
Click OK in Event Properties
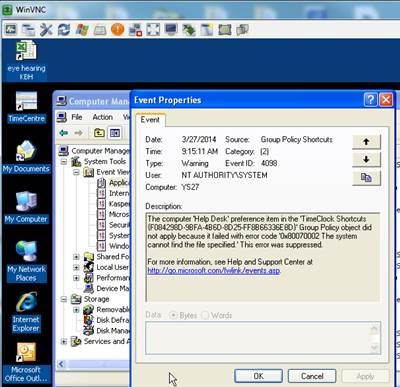pyautogui.click(x=258, y=376)
